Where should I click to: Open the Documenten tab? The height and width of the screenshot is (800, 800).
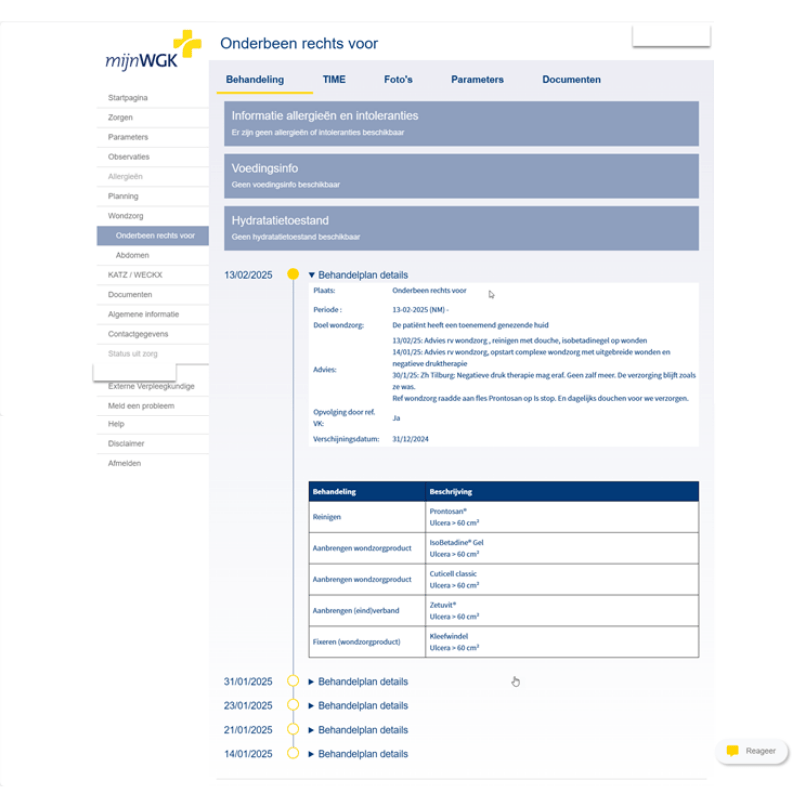click(571, 80)
